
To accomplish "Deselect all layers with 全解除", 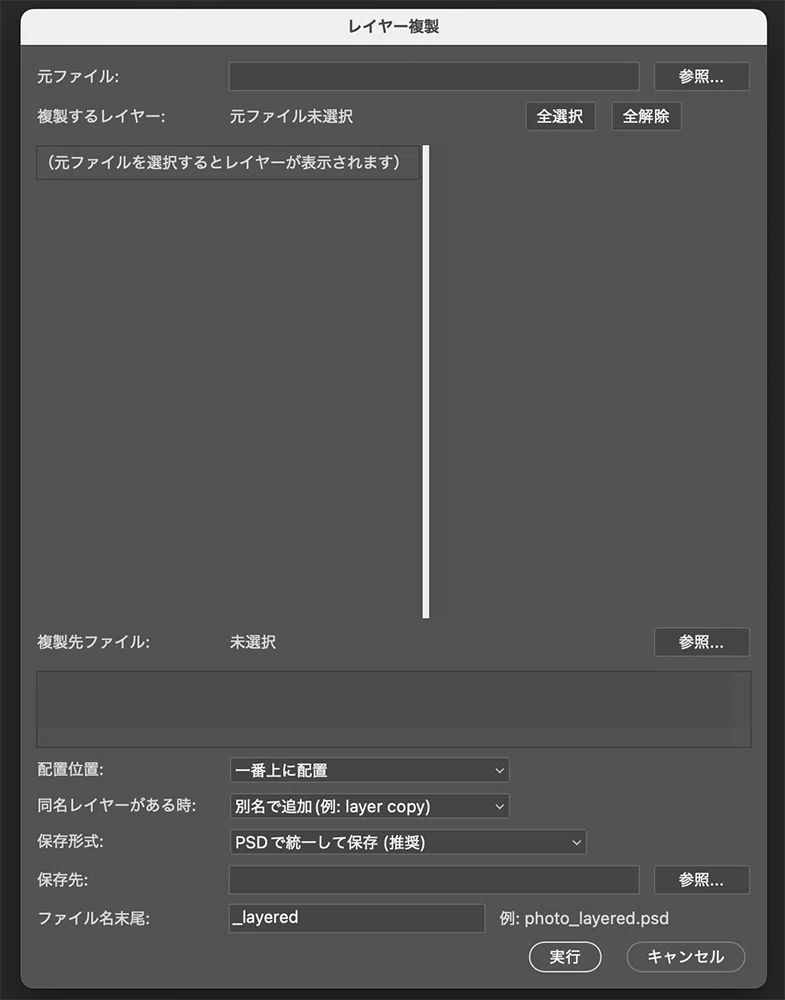I will (x=646, y=117).
